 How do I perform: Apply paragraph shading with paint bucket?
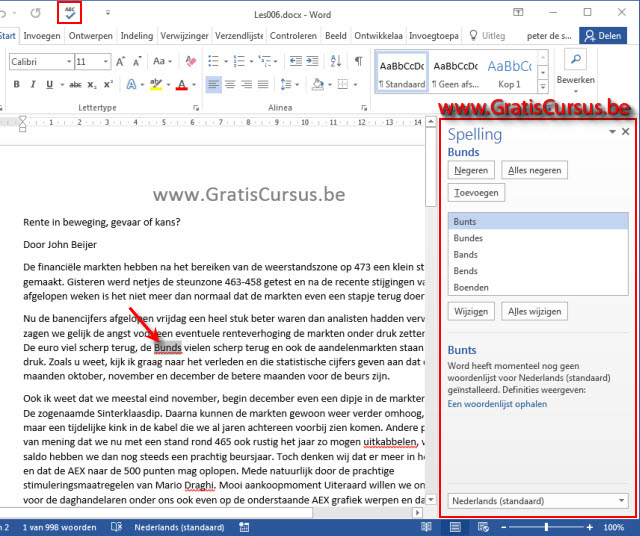tap(318, 85)
